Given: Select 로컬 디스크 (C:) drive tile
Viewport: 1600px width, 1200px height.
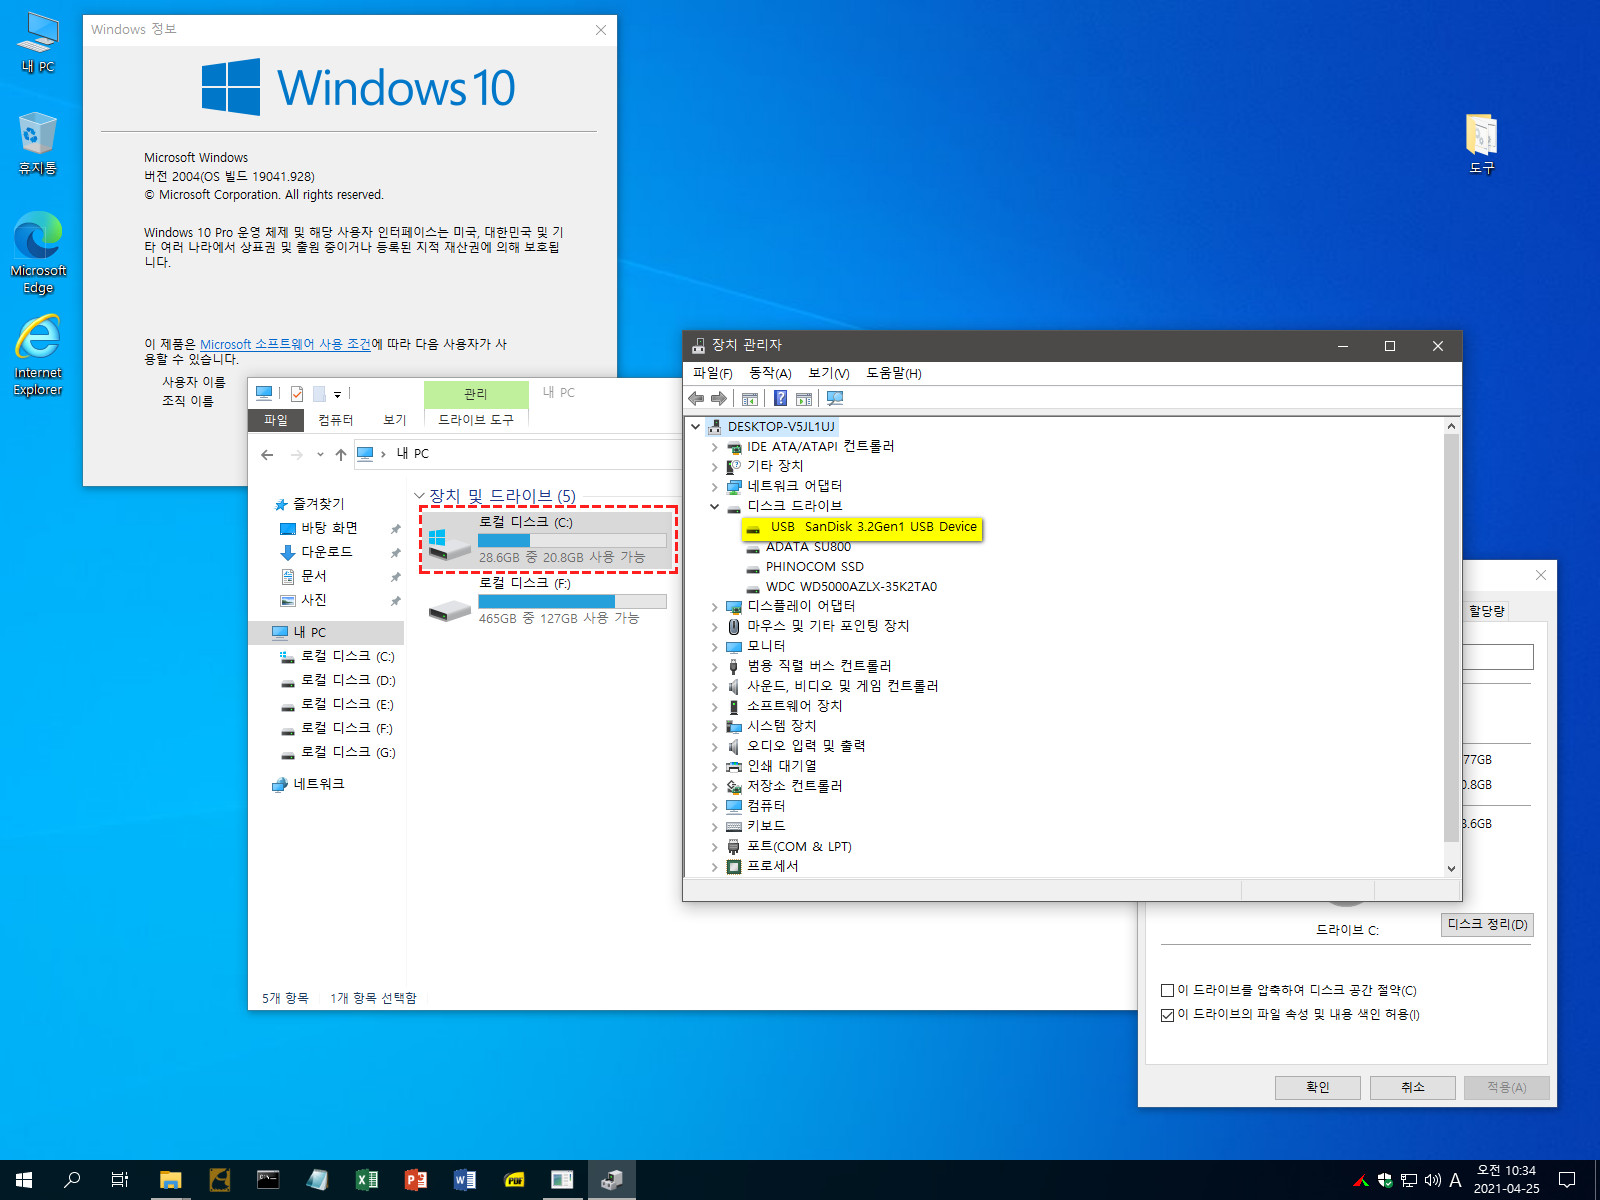Looking at the screenshot, I should 548,540.
